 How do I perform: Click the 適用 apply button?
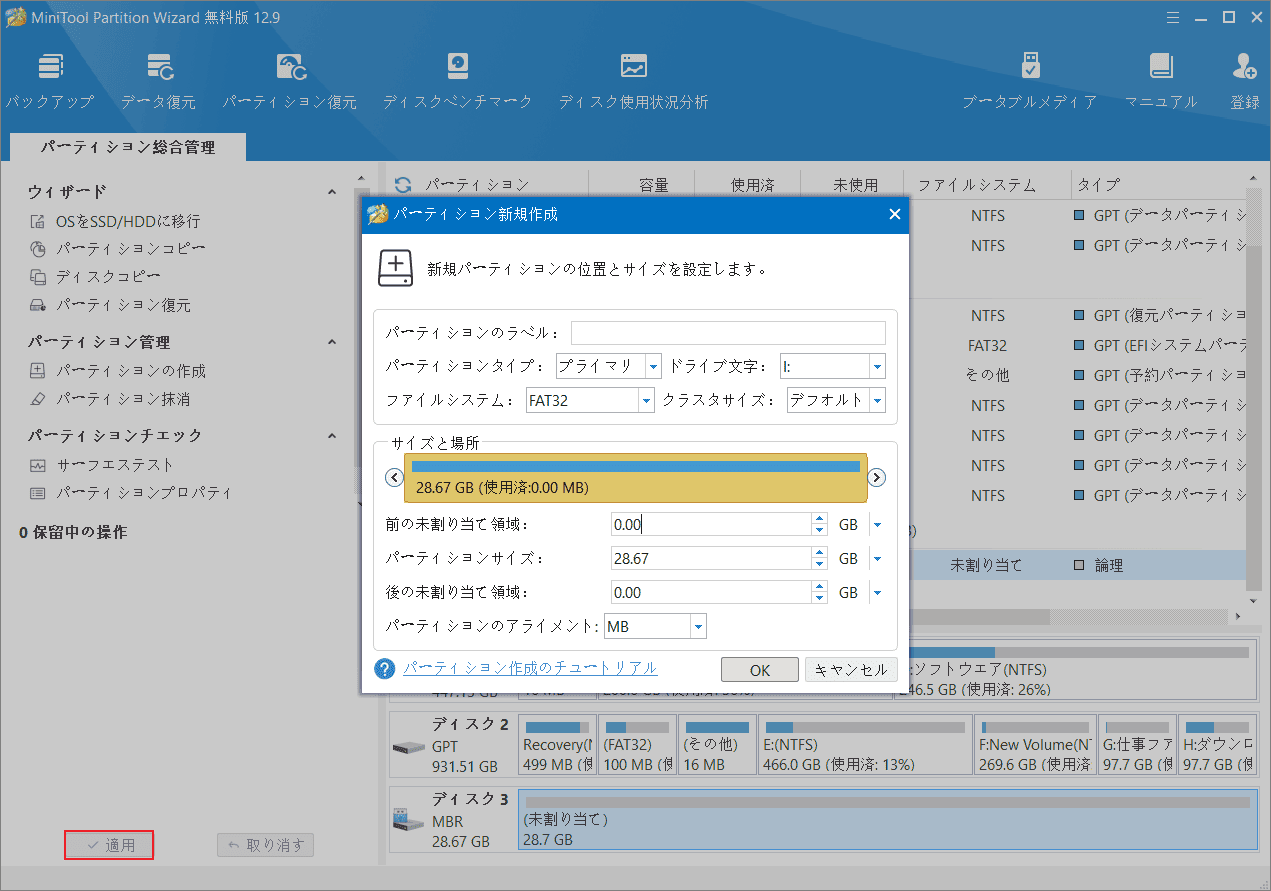point(109,845)
